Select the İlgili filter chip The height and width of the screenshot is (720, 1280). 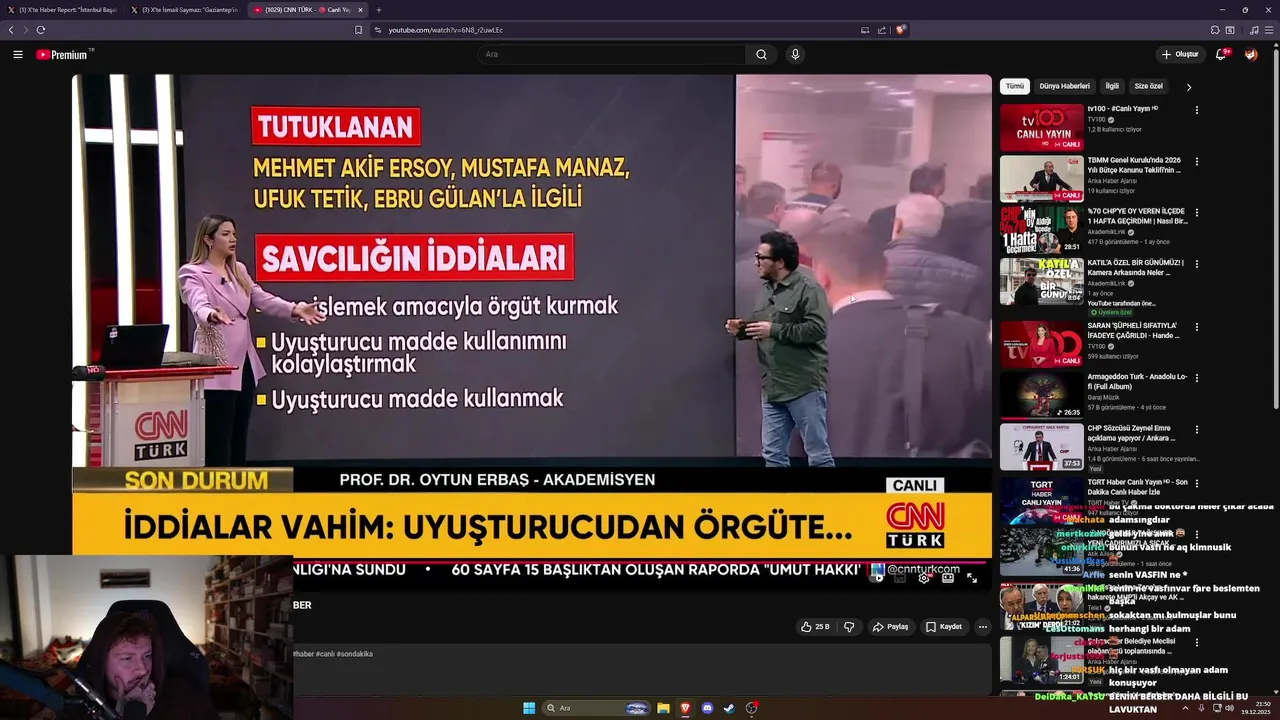1112,86
